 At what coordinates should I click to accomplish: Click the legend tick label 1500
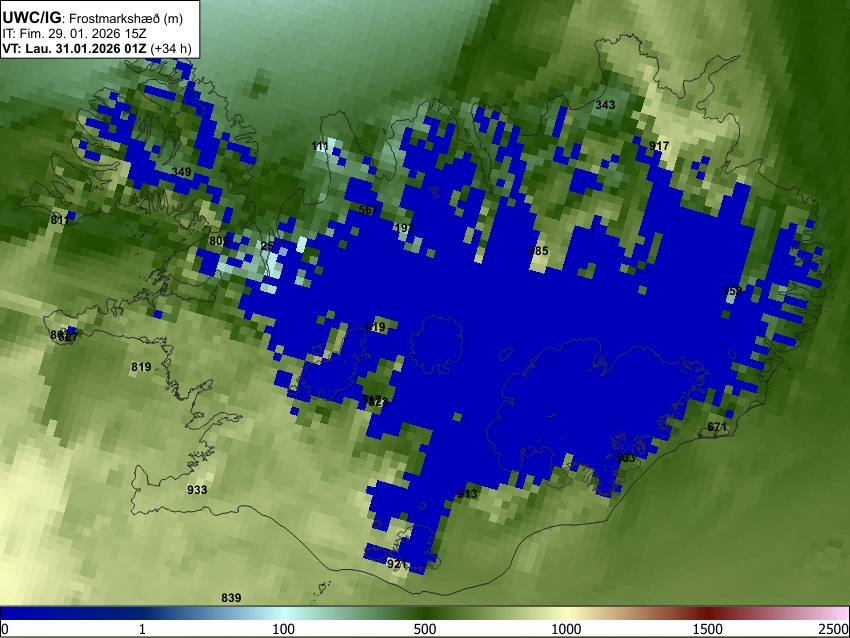(x=707, y=629)
